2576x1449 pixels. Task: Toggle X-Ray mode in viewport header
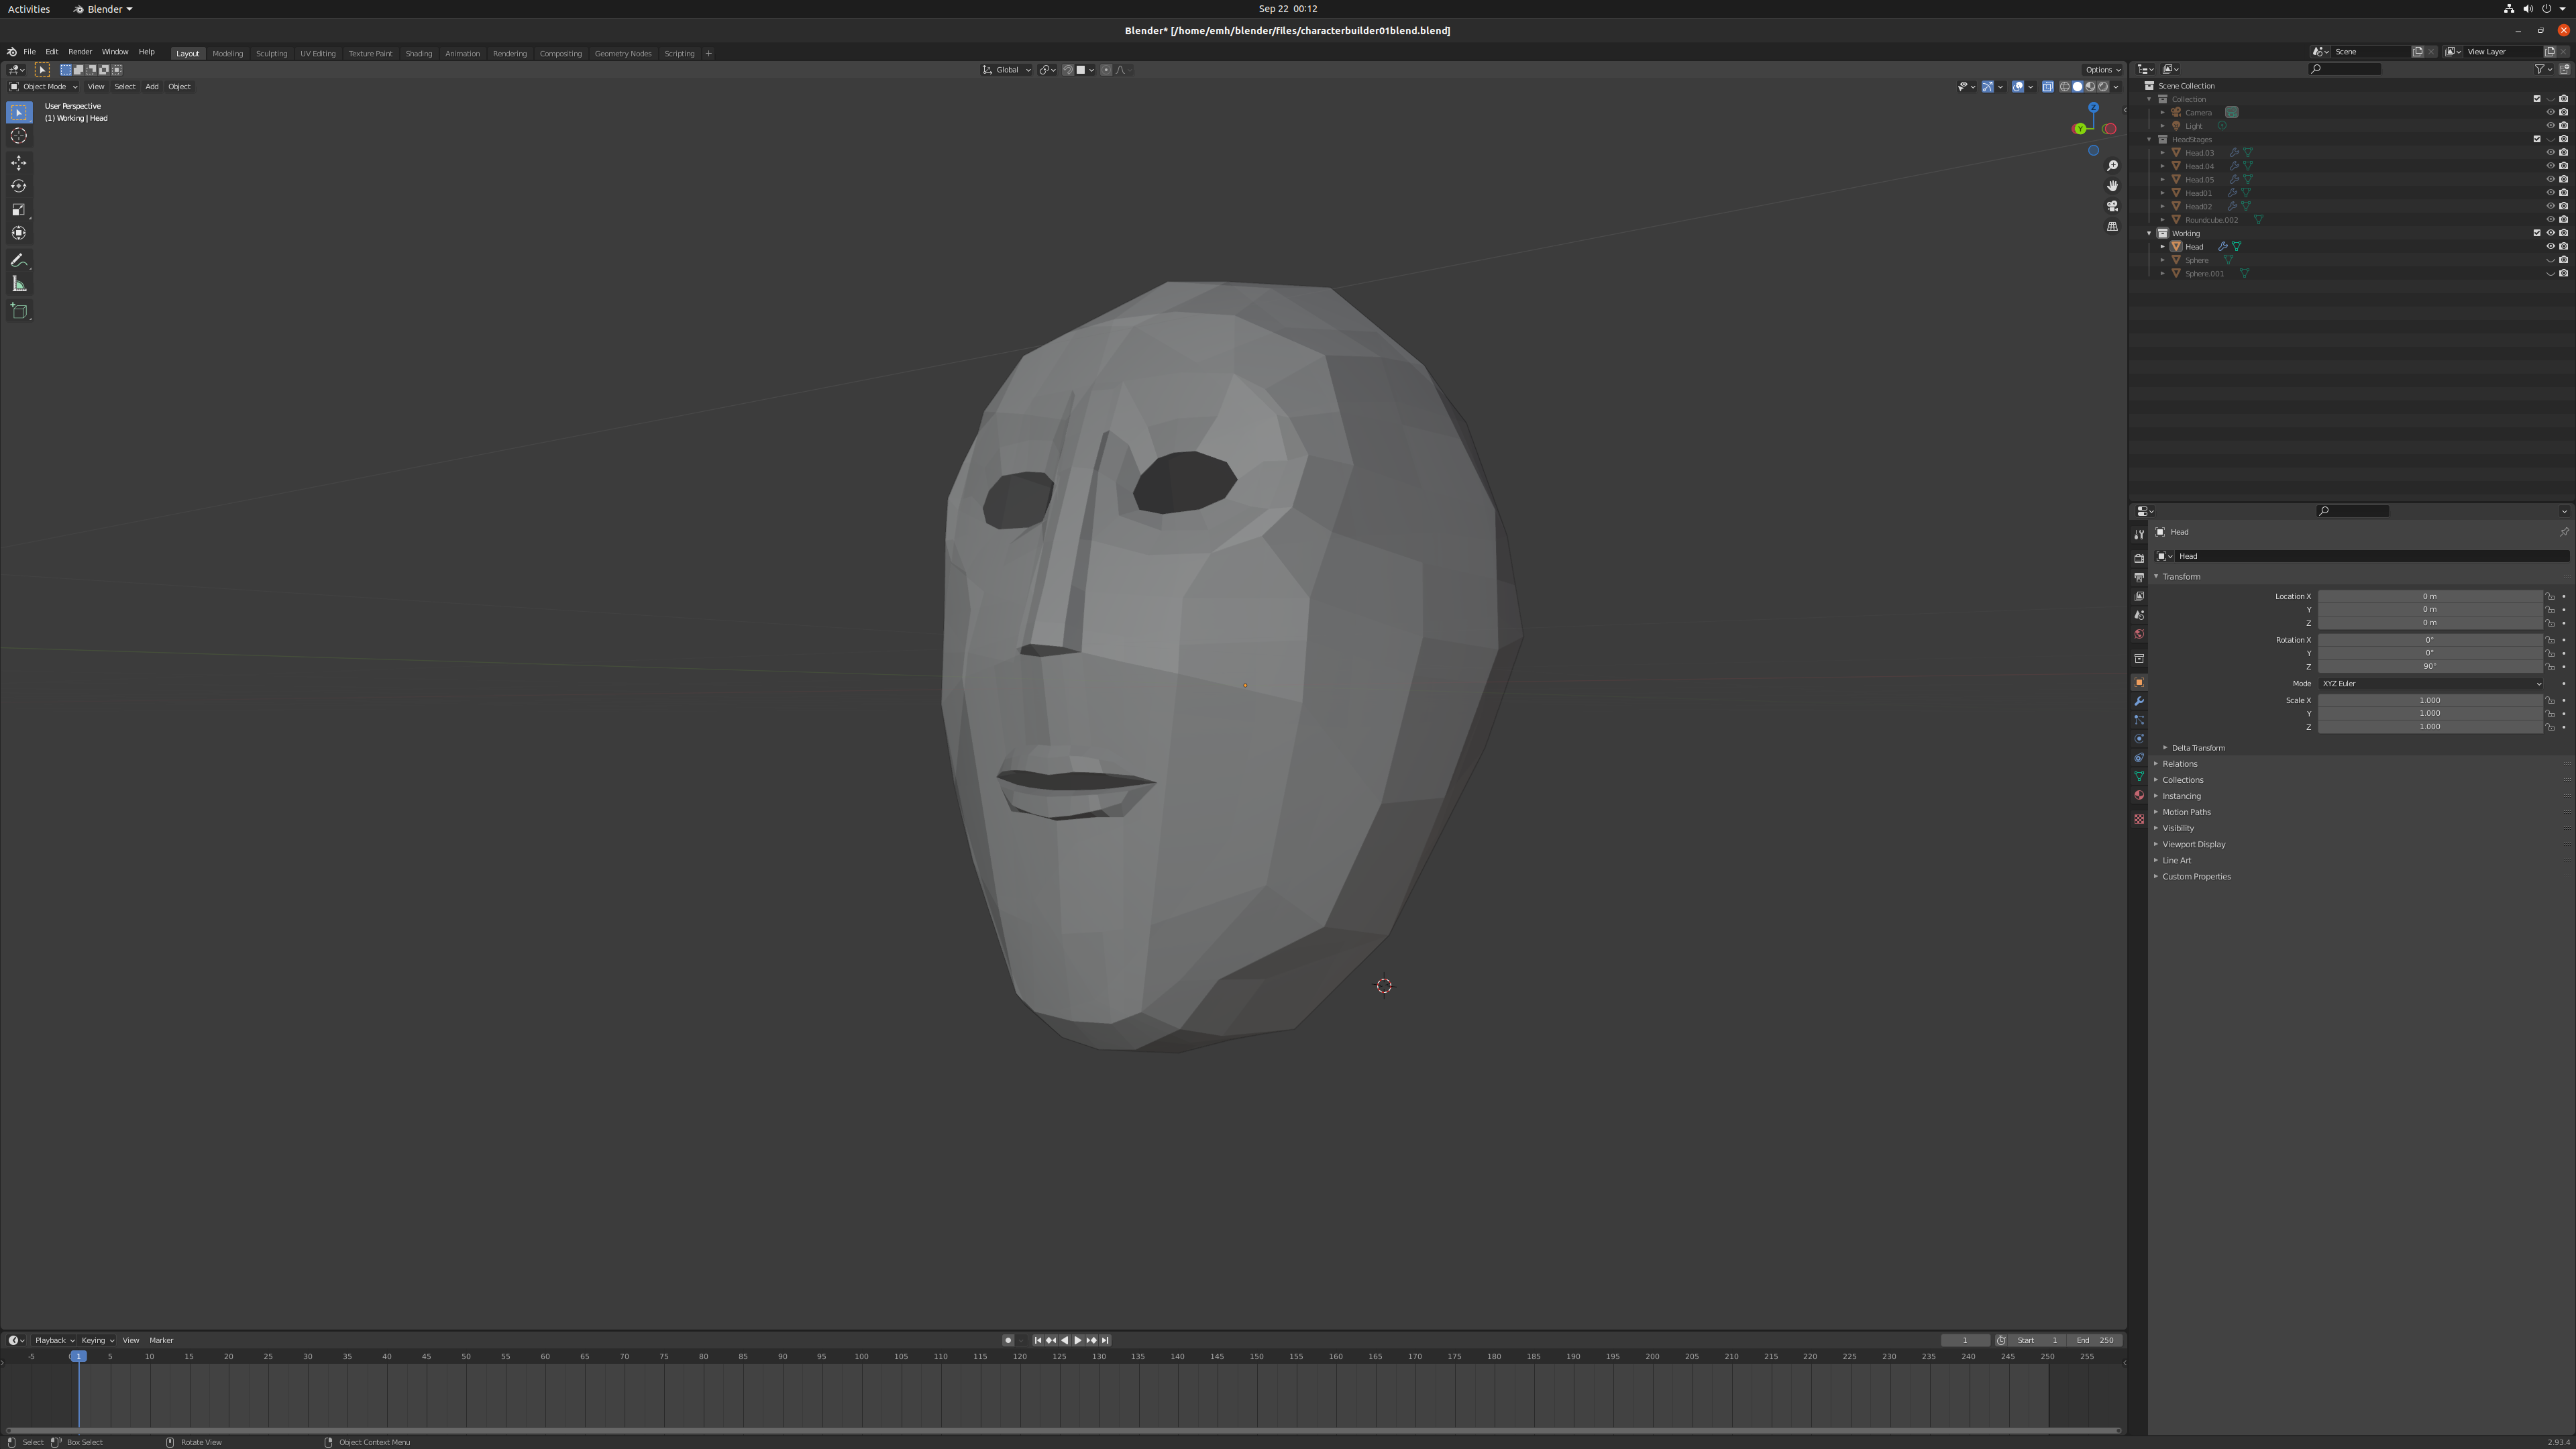2047,87
